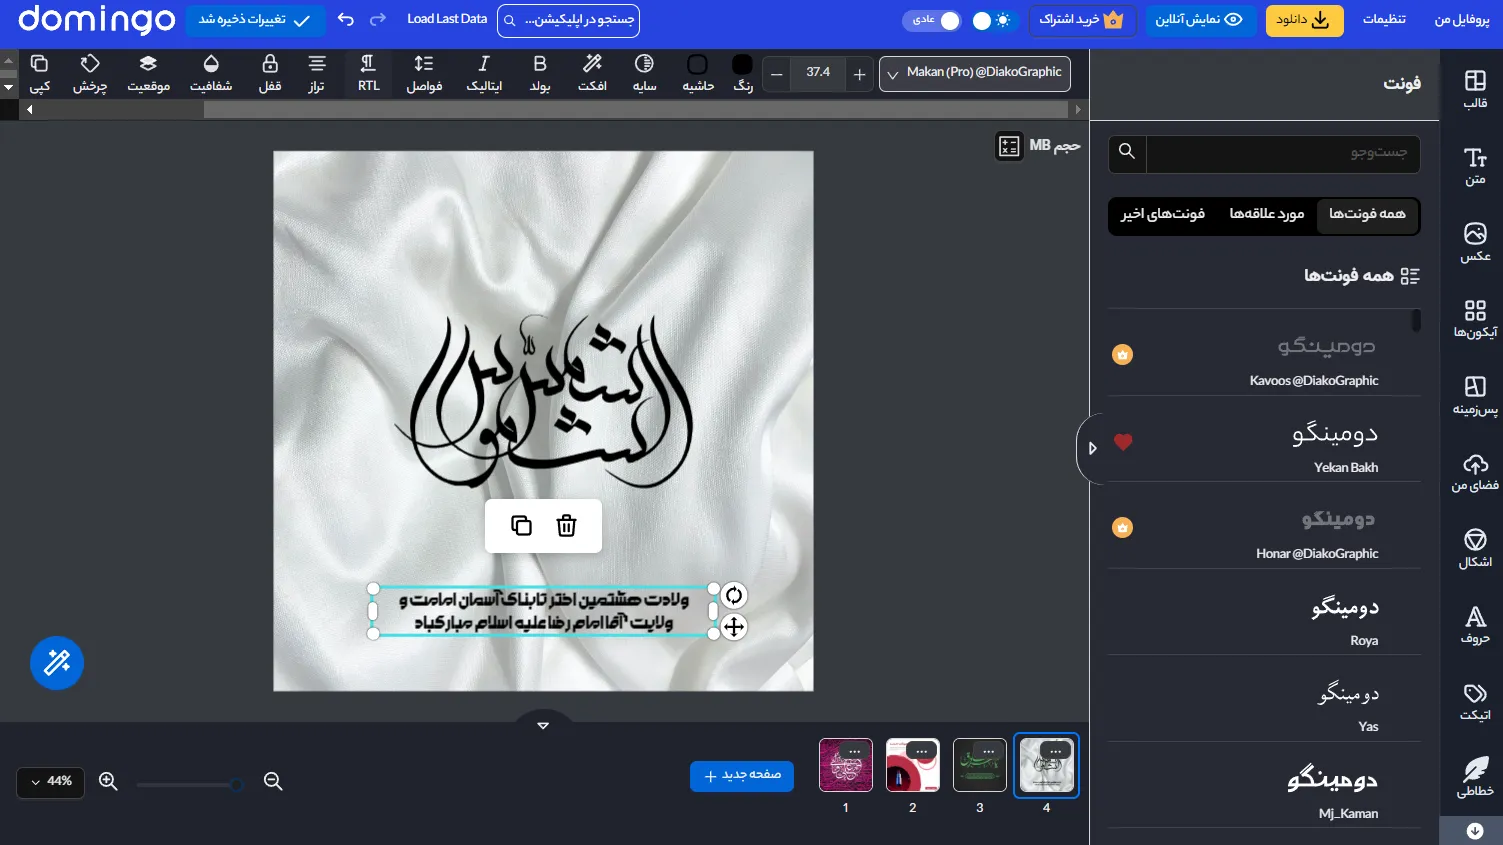
Task: Click the کپی (copy) toolbar icon
Action: click(39, 73)
